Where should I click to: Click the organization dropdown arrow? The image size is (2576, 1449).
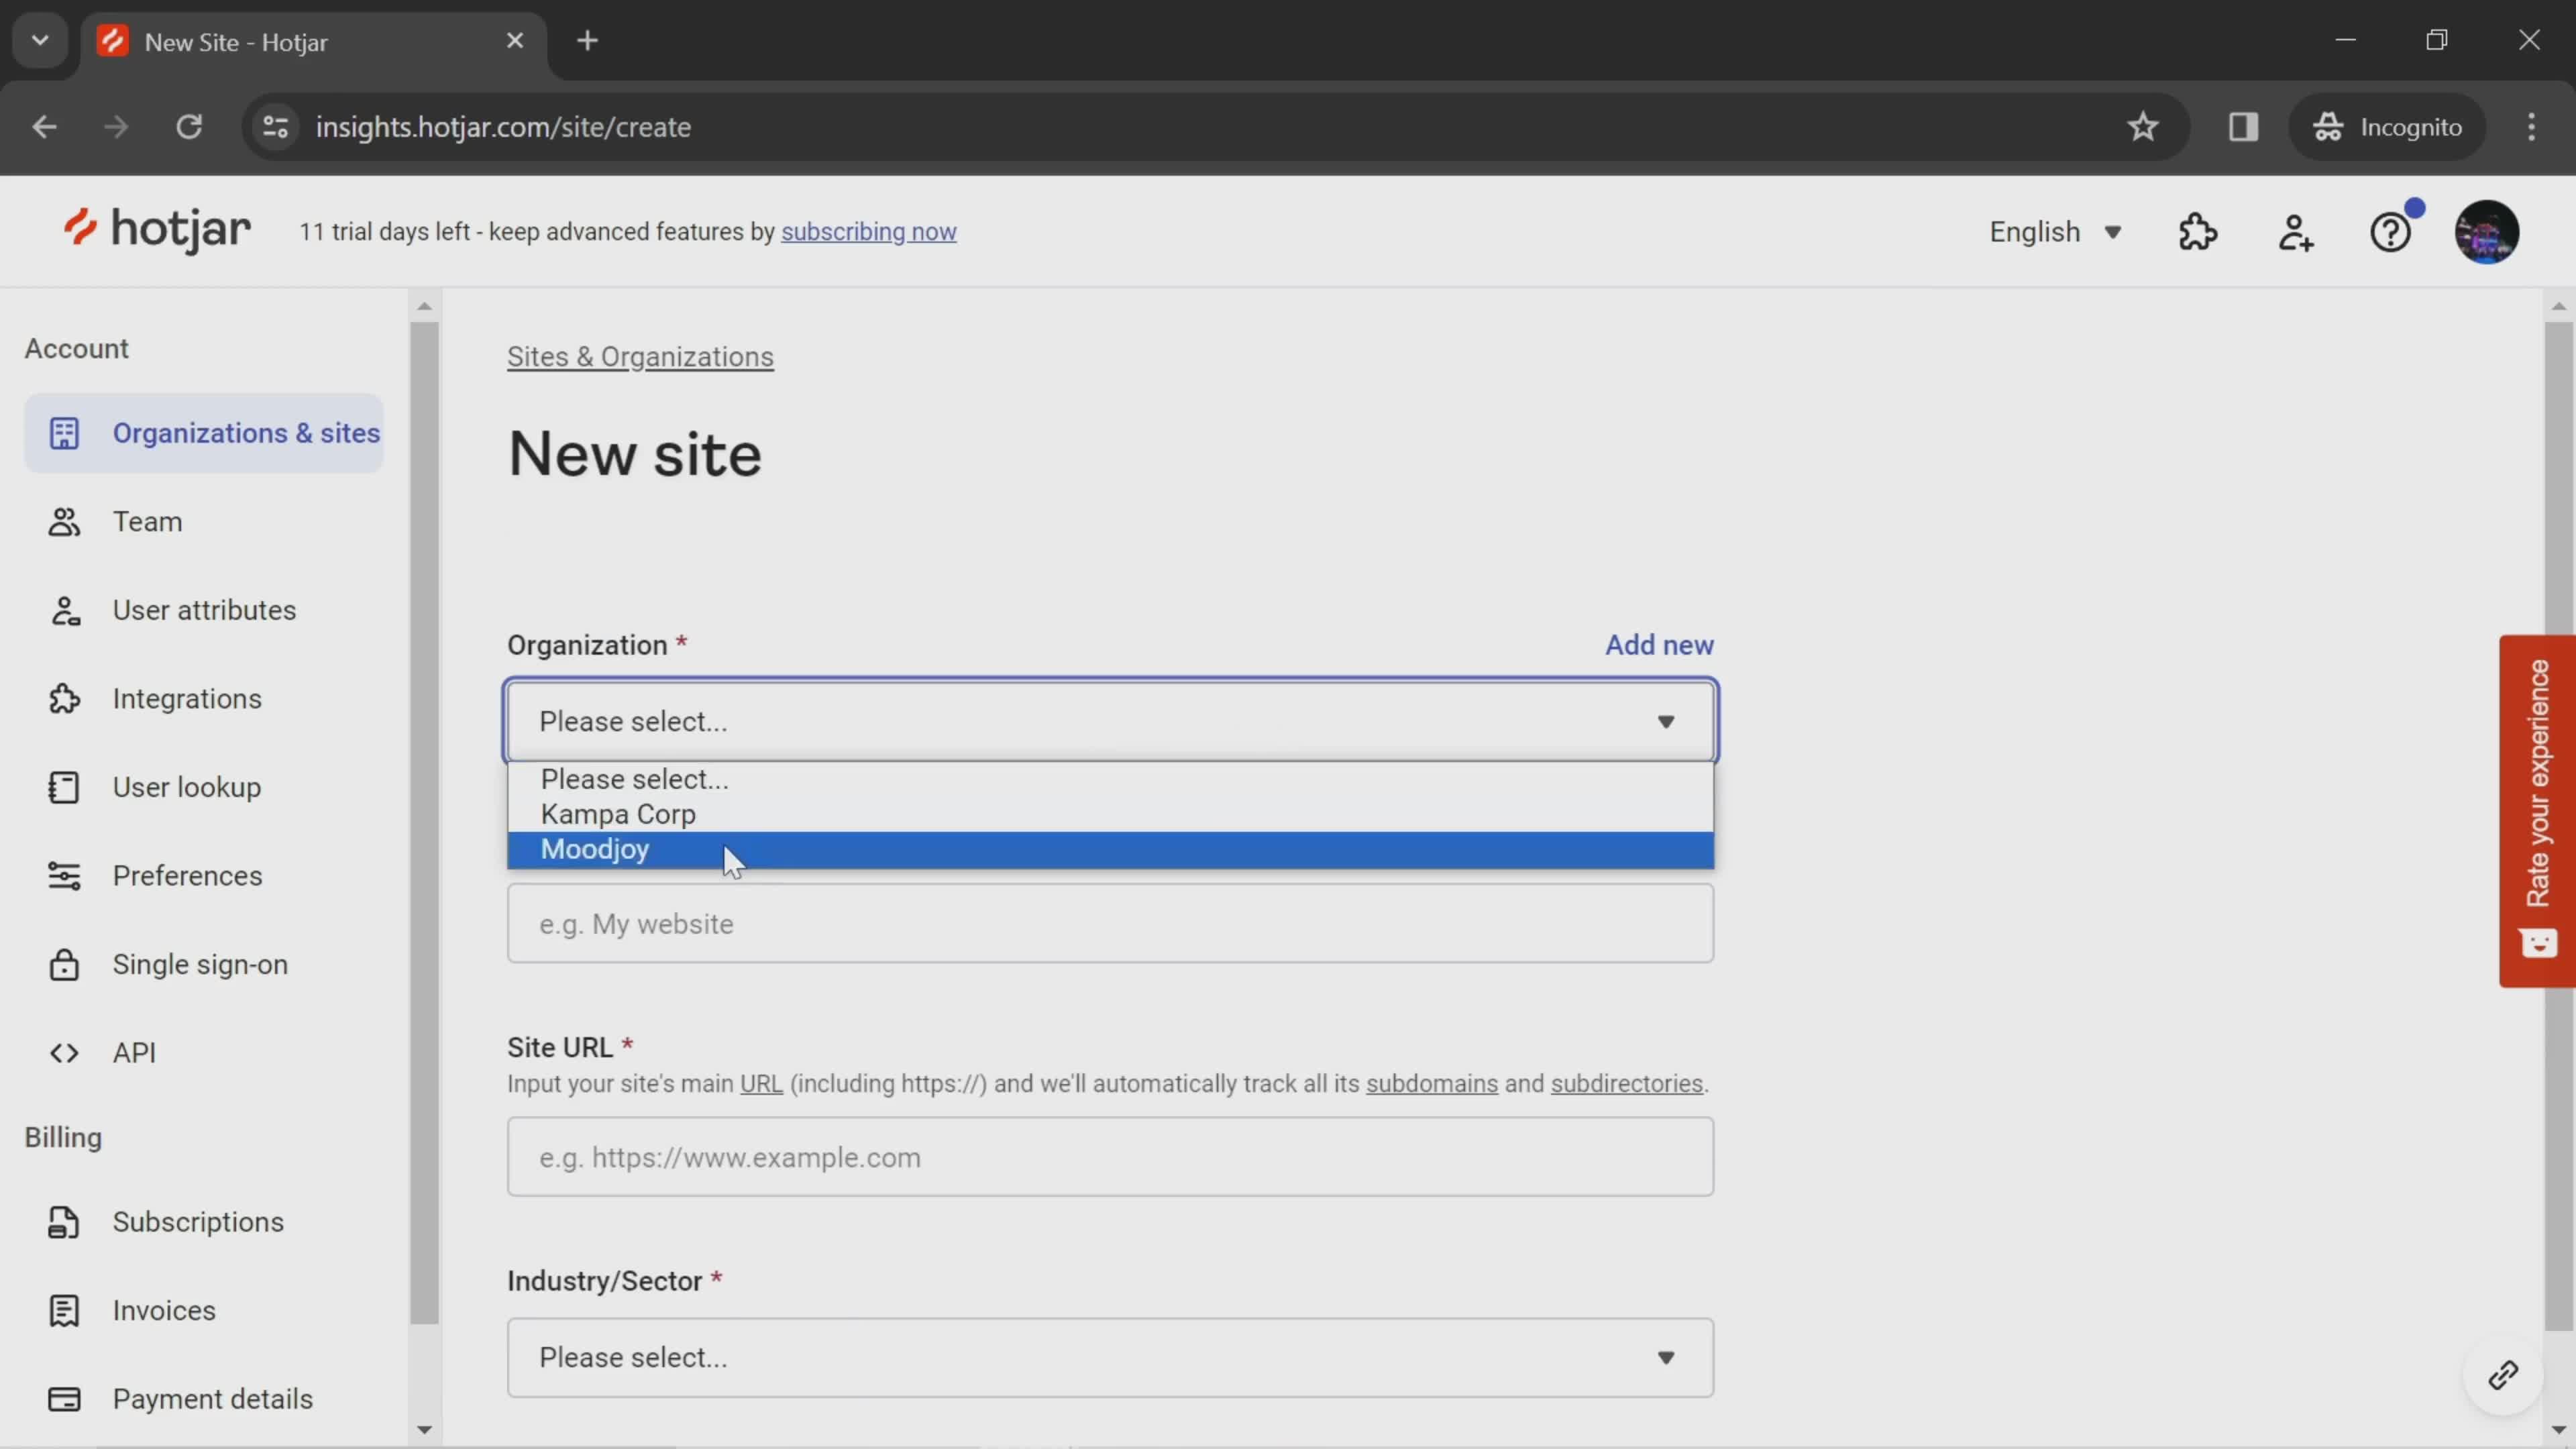1666,718
